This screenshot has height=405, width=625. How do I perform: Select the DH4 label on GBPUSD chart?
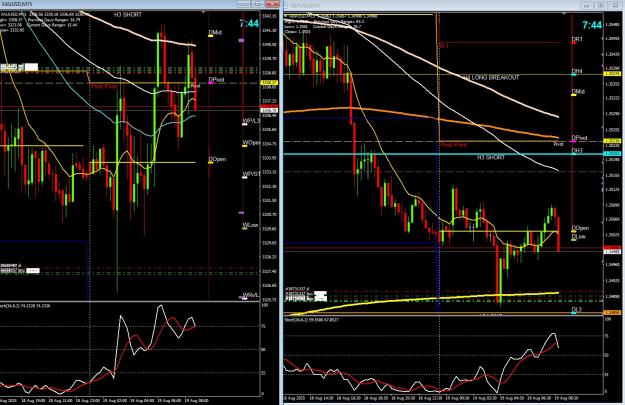pos(577,71)
